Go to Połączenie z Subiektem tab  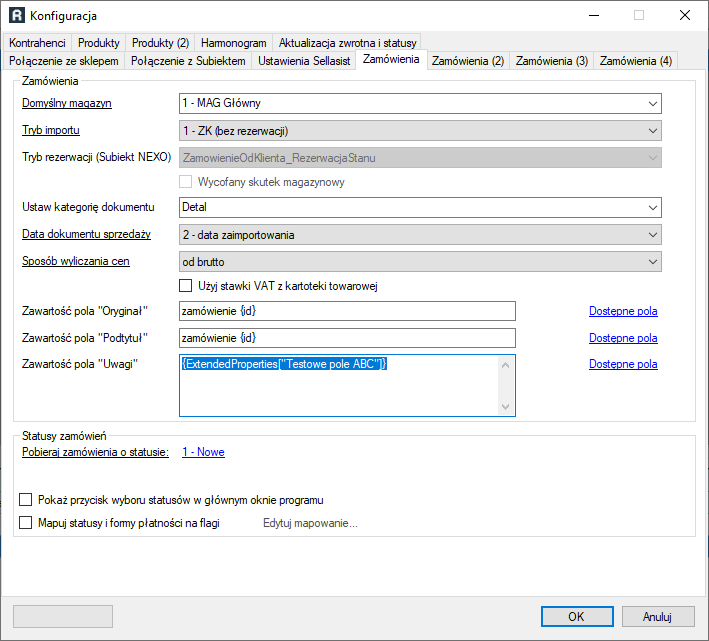click(188, 61)
